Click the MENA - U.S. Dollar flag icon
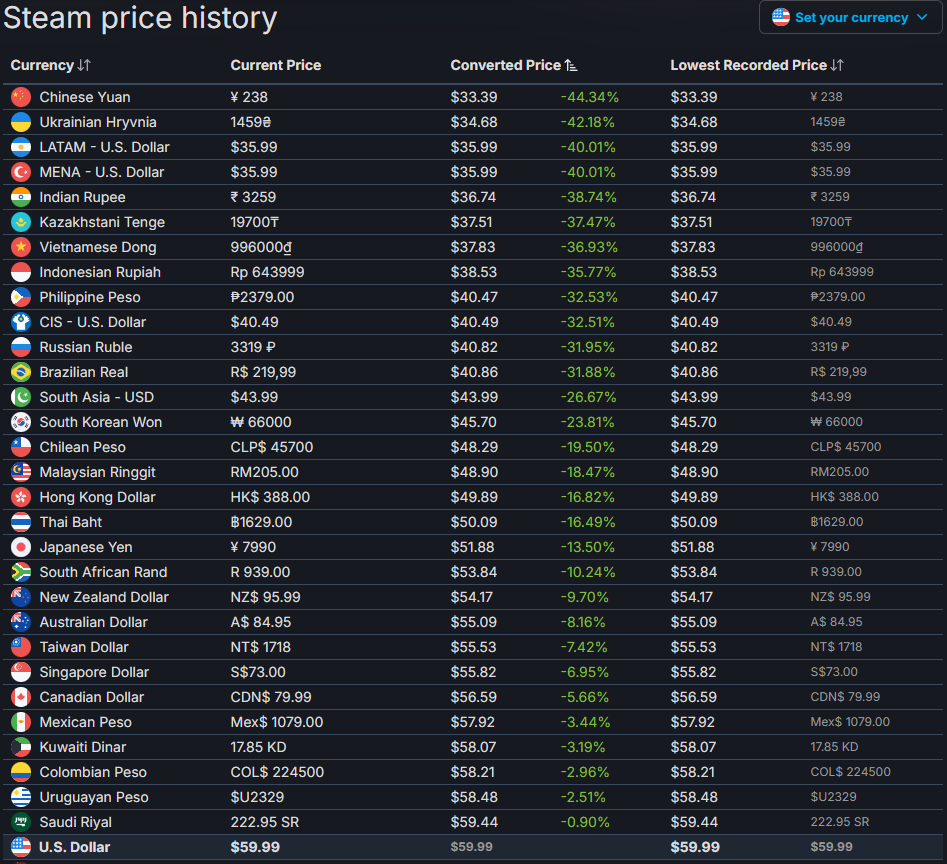 21,172
